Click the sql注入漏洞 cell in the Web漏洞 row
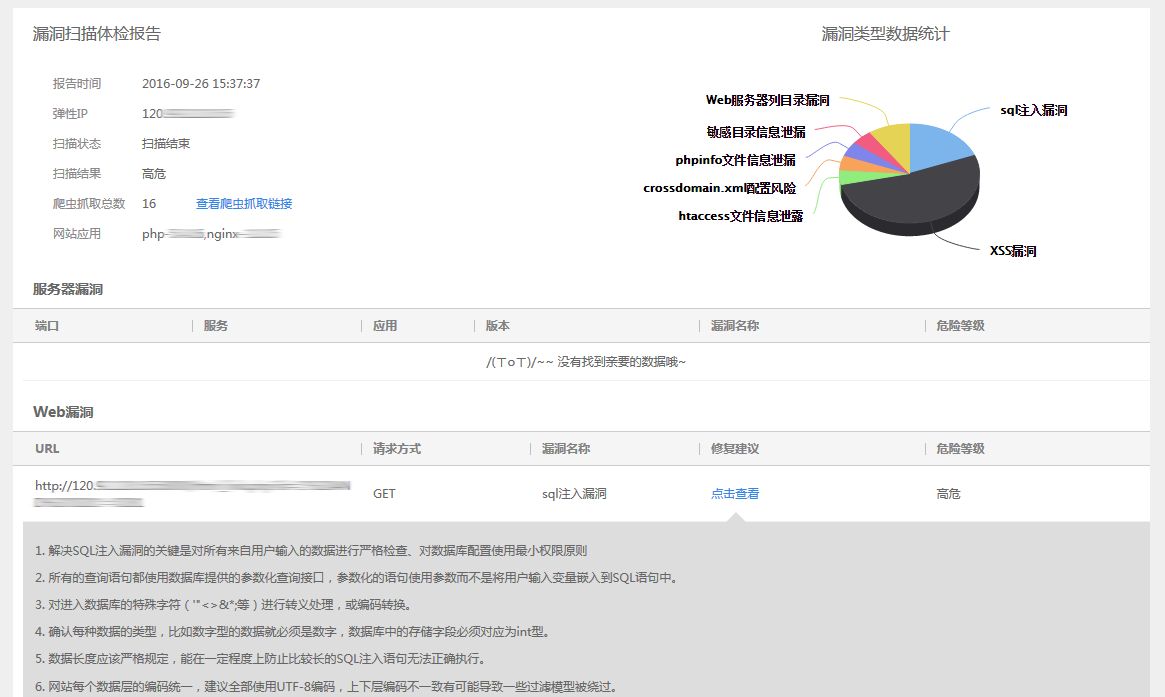 (x=574, y=494)
